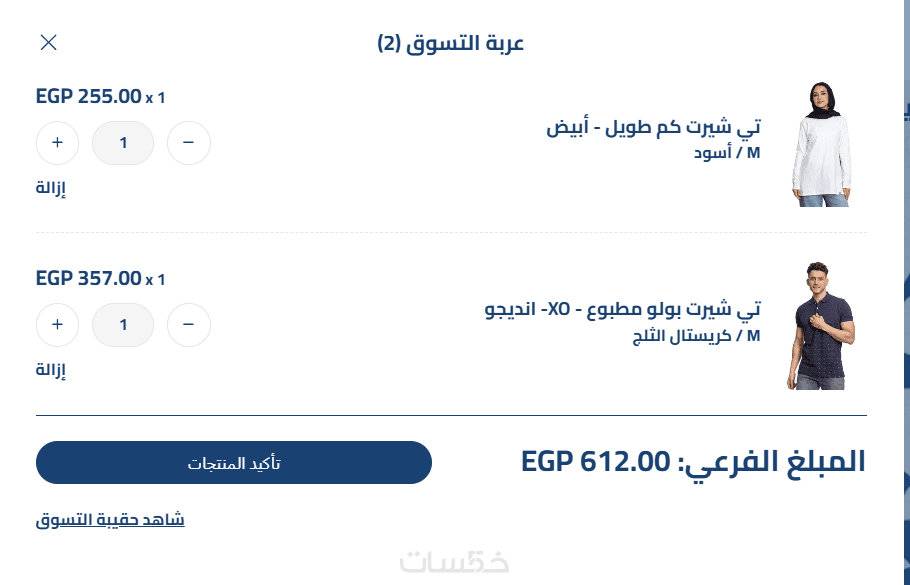This screenshot has width=910, height=585.
Task: Remove the white long-sleeve t-shirt (إزالة)
Action: click(51, 188)
